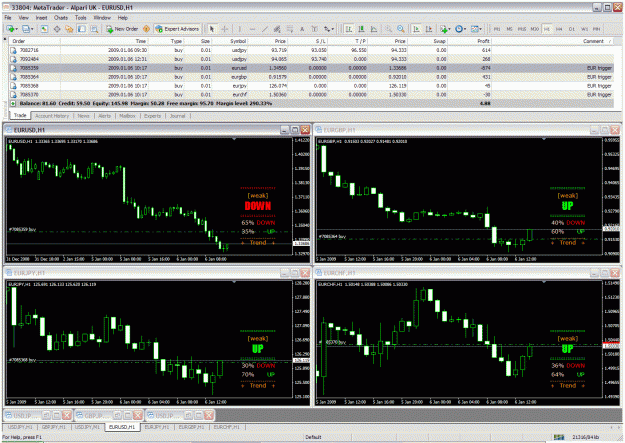
Task: Select the Equidistant Channel tool
Action: pos(277,29)
